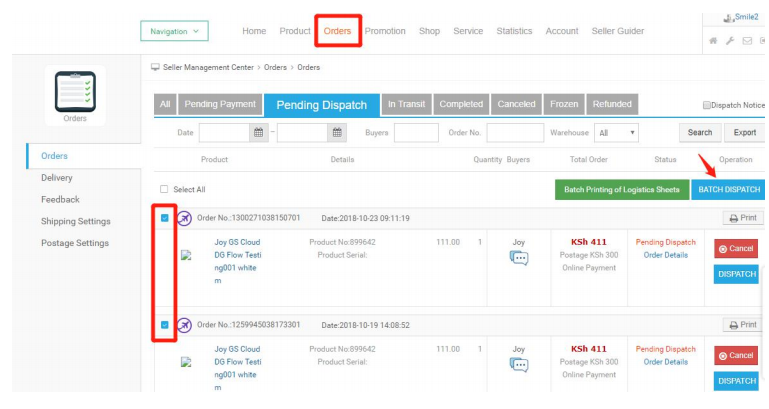Toggle the Select All checkbox
The image size is (769, 409).
click(165, 189)
